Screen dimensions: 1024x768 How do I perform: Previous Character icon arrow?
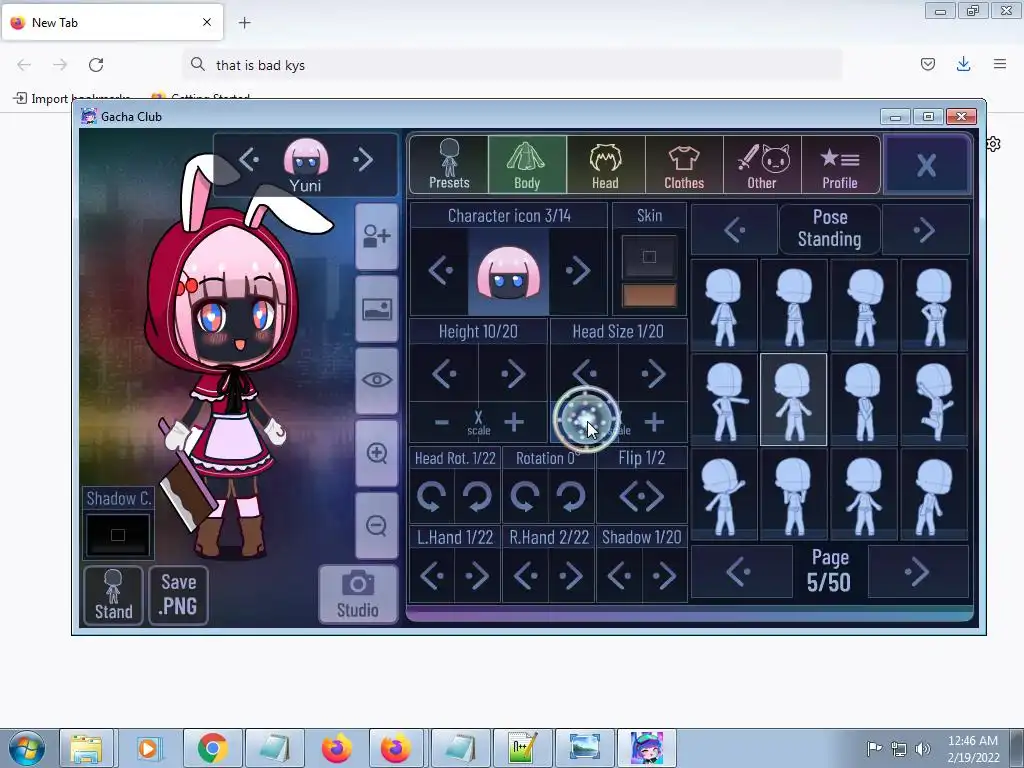[x=440, y=270]
